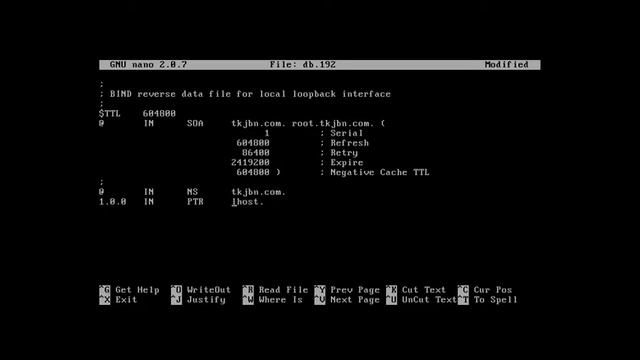The height and width of the screenshot is (360, 640).
Task: Click the root.tkjbn.com. text in SOA line
Action: click(333, 123)
